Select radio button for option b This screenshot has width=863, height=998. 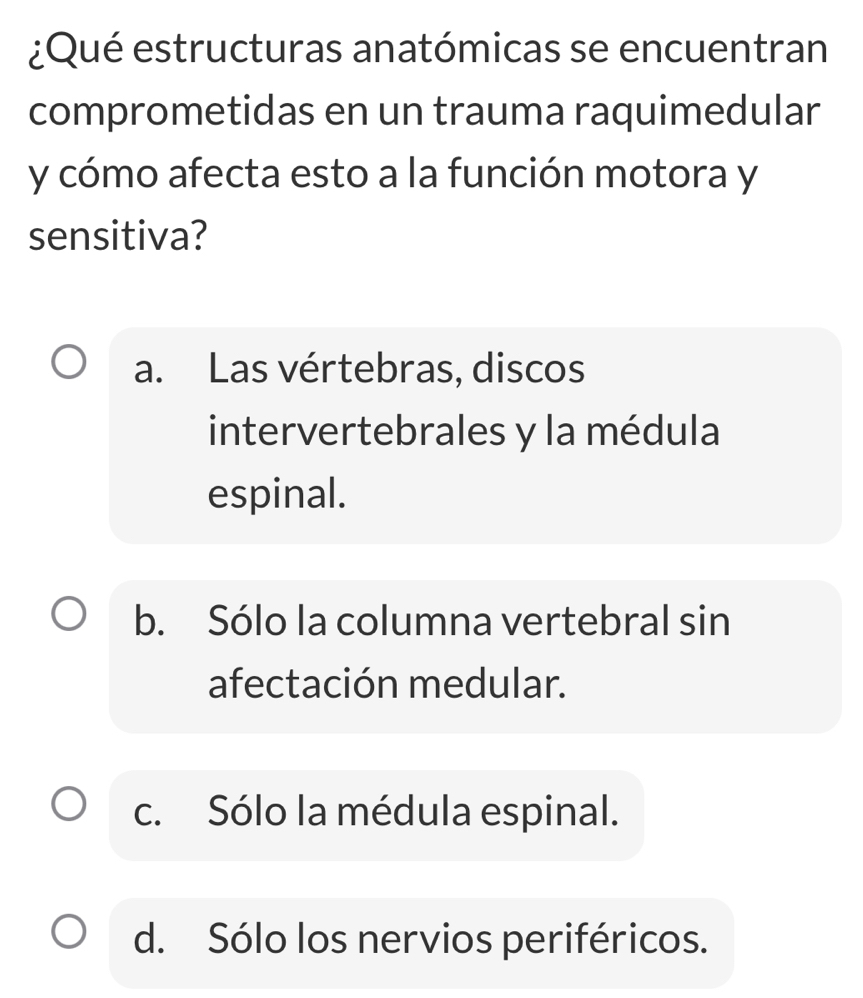pos(69,614)
